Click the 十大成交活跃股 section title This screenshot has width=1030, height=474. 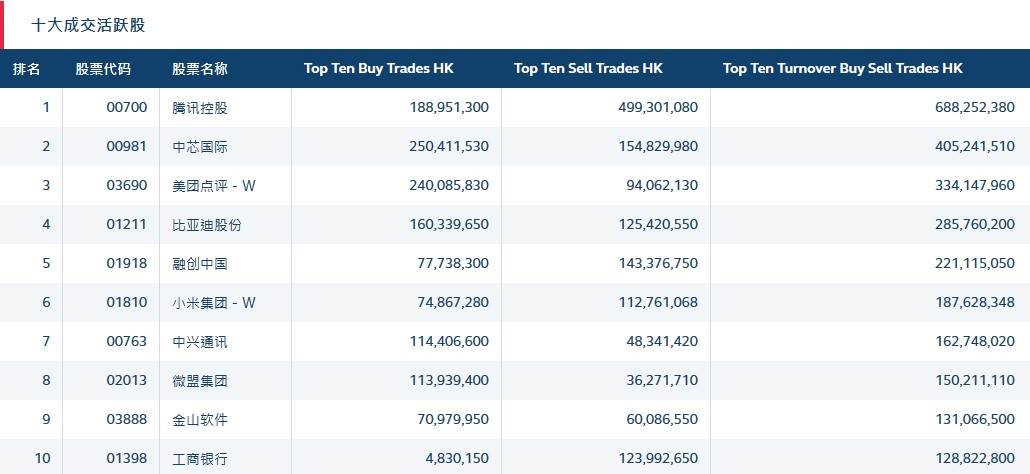tap(88, 25)
